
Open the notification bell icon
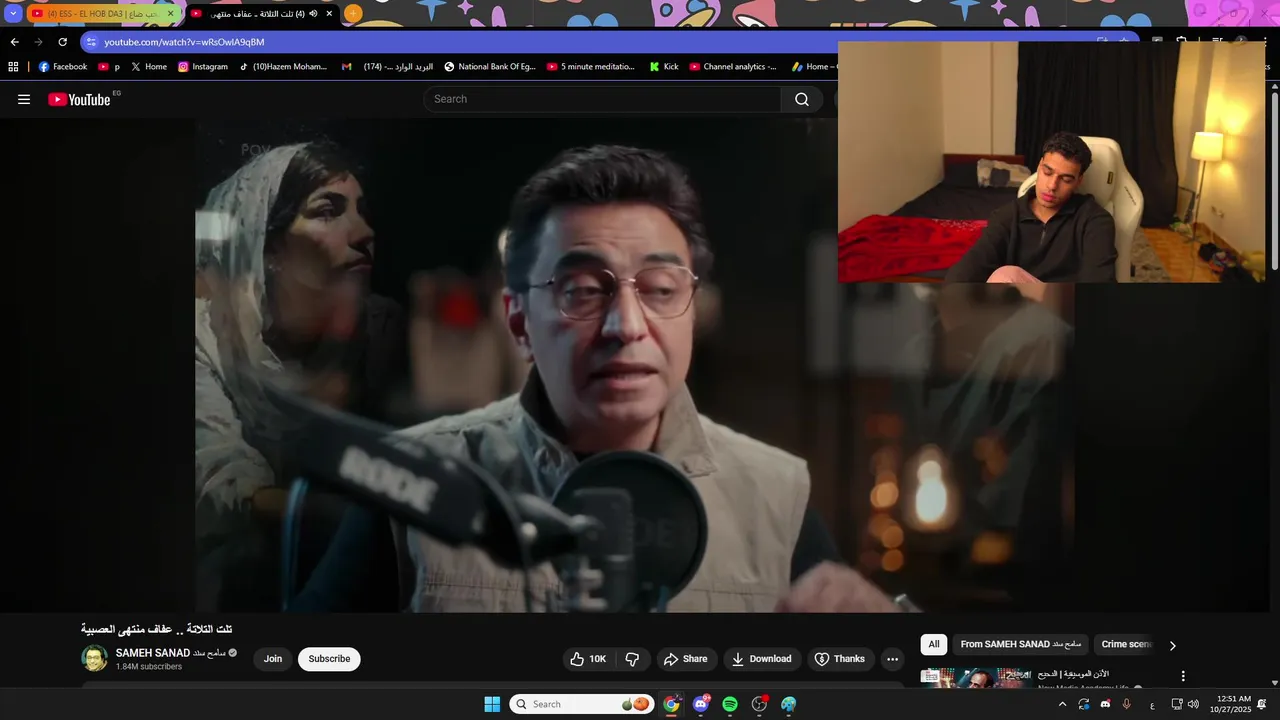1262,704
